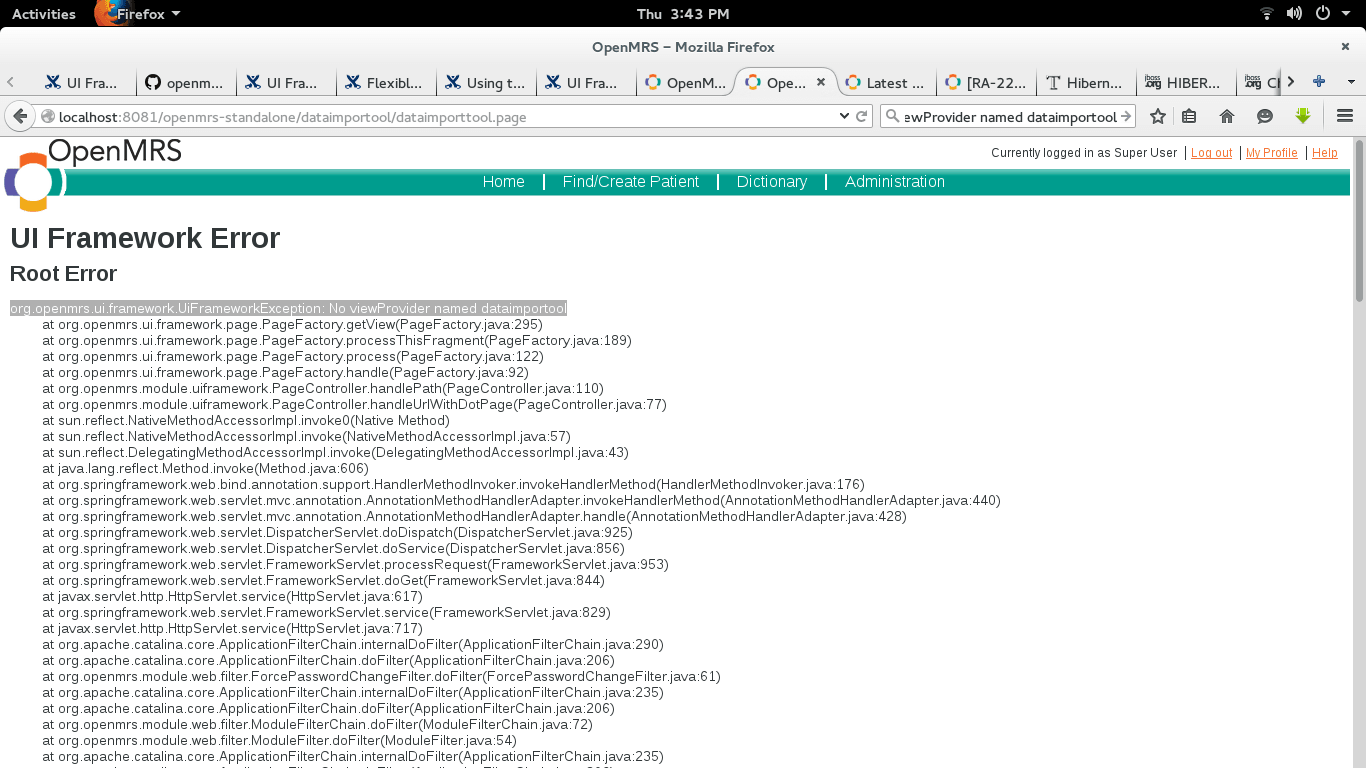Screen dimensions: 1366x768
Task: Click the Log out link
Action: [1211, 153]
